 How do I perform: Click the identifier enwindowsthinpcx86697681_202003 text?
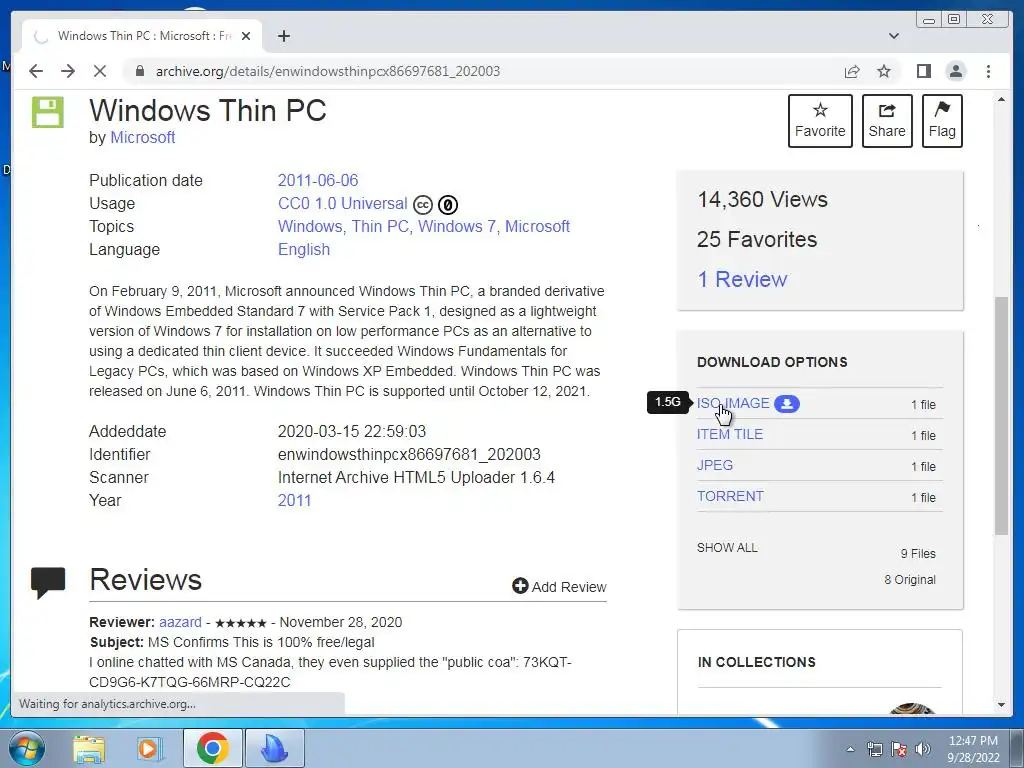[409, 455]
